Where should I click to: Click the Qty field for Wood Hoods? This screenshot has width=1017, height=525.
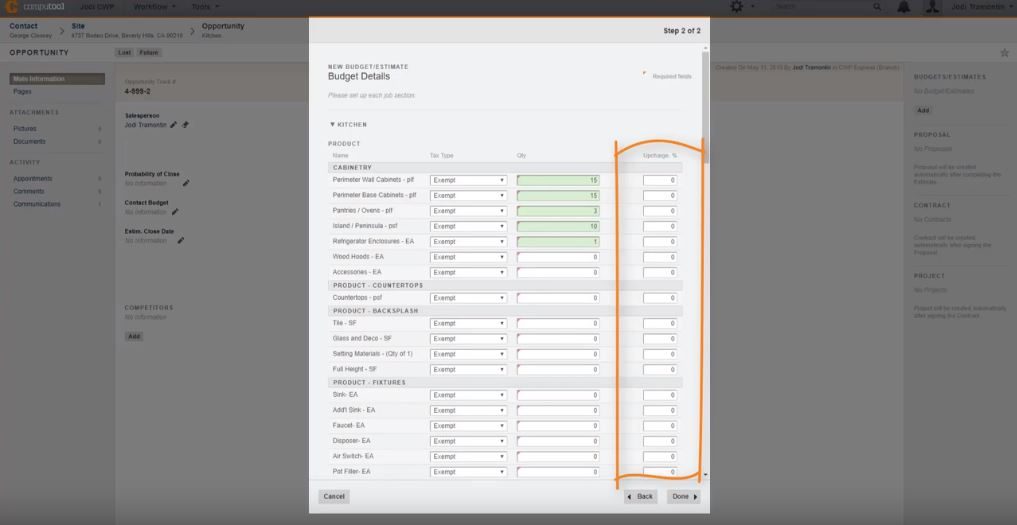558,257
